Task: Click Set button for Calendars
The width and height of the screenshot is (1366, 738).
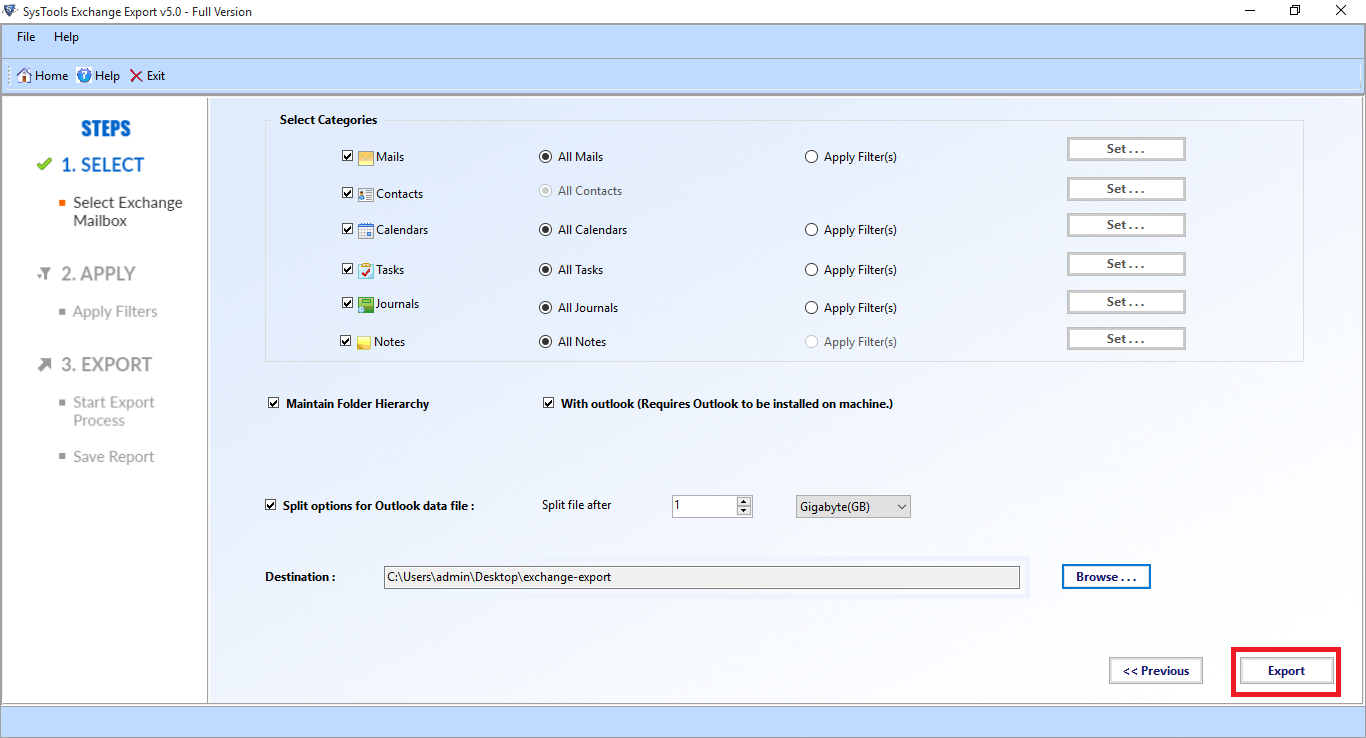Action: (1126, 225)
